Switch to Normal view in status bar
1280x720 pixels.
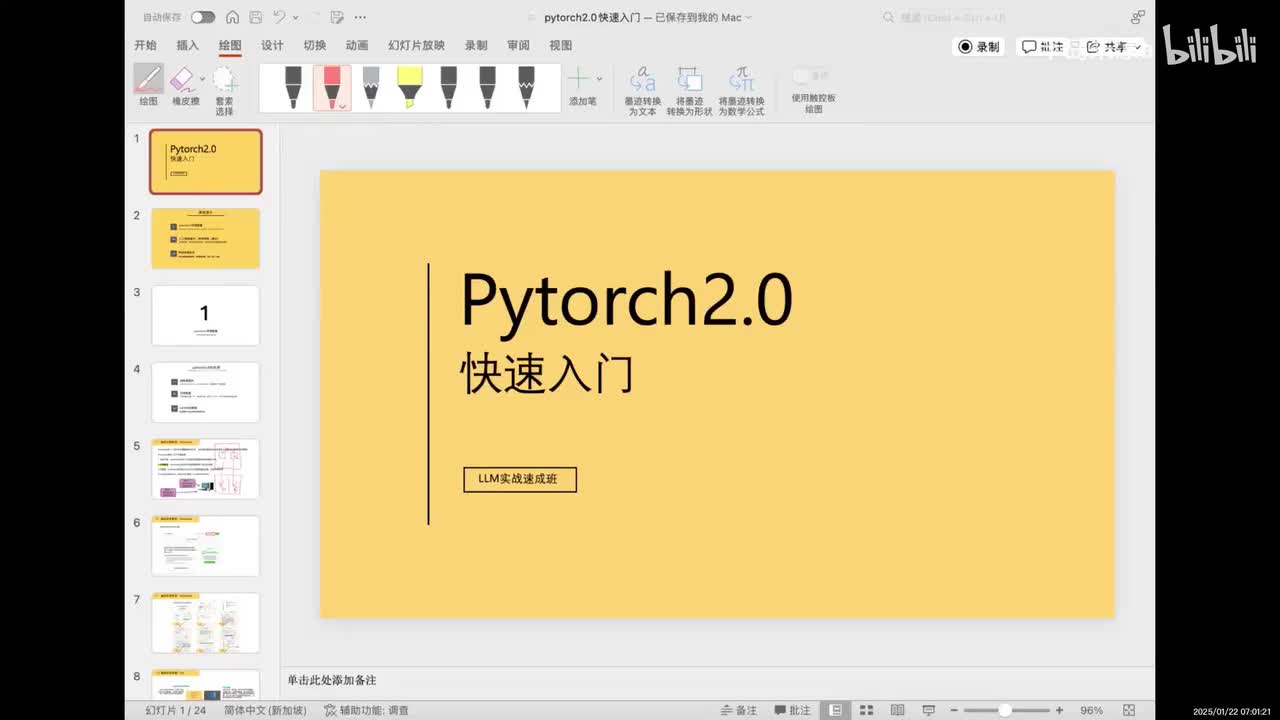834,710
